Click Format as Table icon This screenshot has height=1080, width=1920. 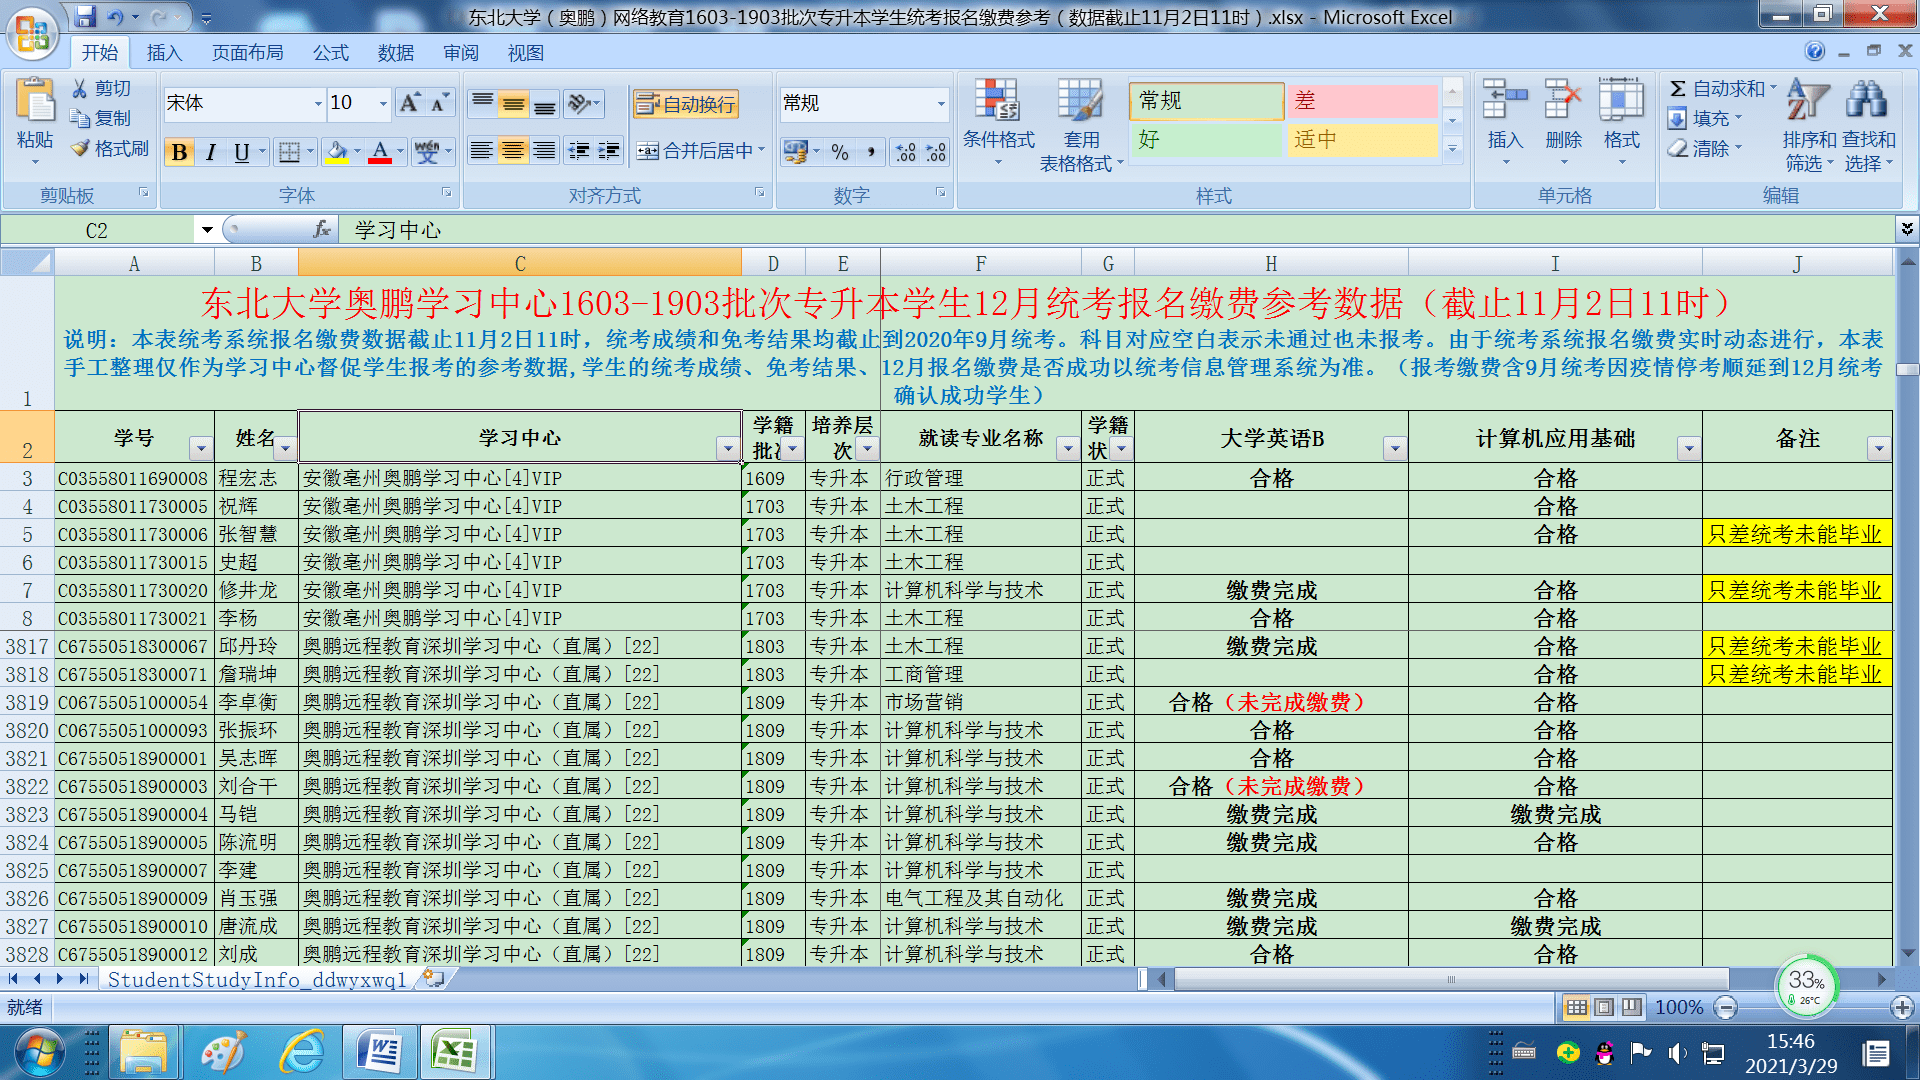click(1080, 100)
